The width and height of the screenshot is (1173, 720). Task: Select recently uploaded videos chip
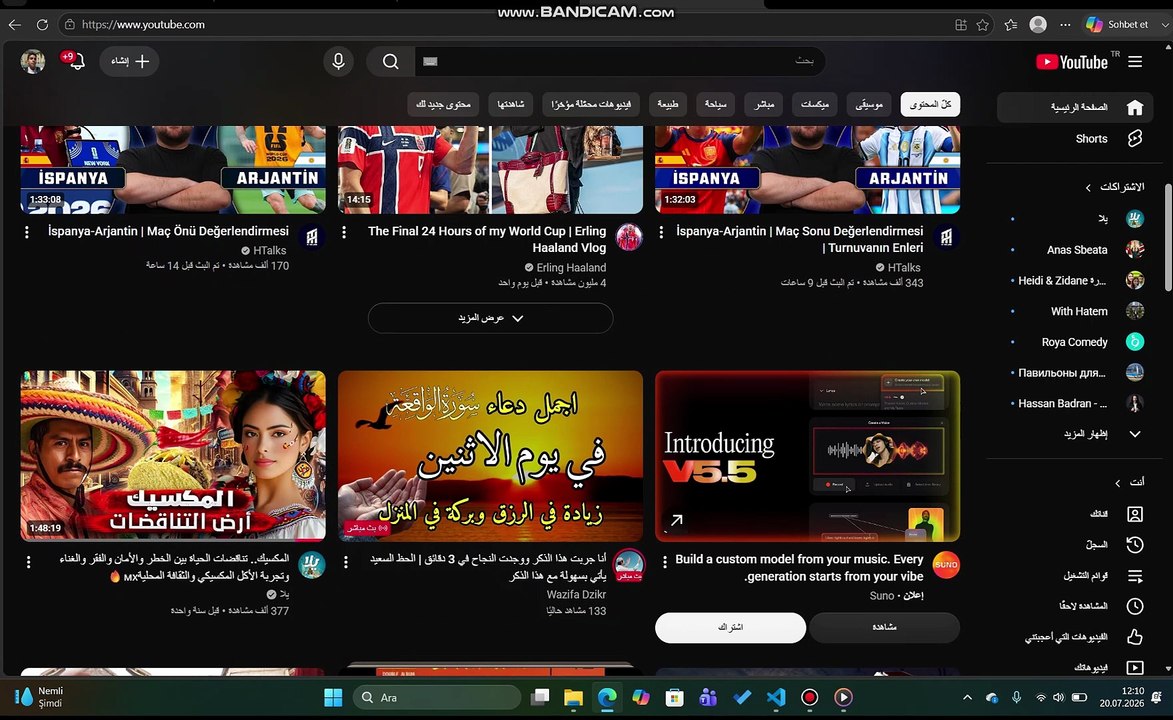(591, 105)
